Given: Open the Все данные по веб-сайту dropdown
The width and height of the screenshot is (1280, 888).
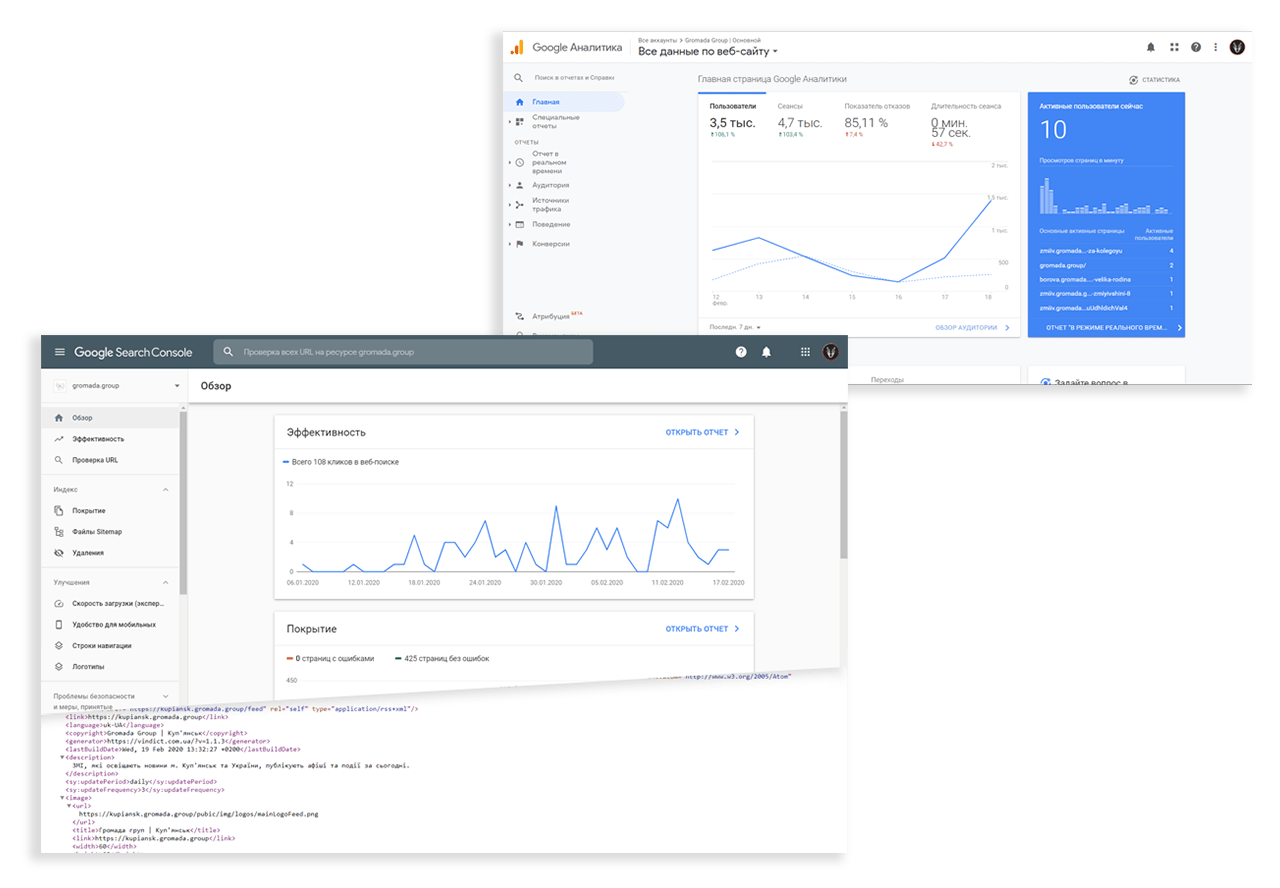Looking at the screenshot, I should pyautogui.click(x=708, y=51).
